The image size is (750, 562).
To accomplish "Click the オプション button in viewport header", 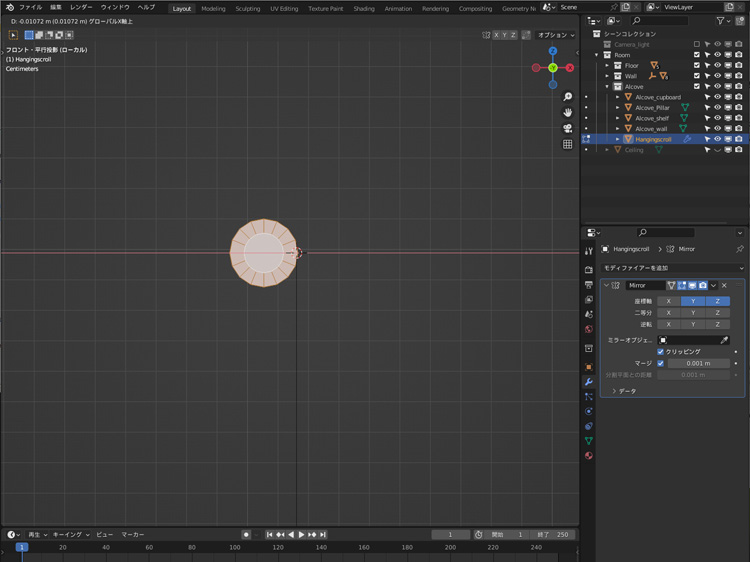I will click(555, 35).
